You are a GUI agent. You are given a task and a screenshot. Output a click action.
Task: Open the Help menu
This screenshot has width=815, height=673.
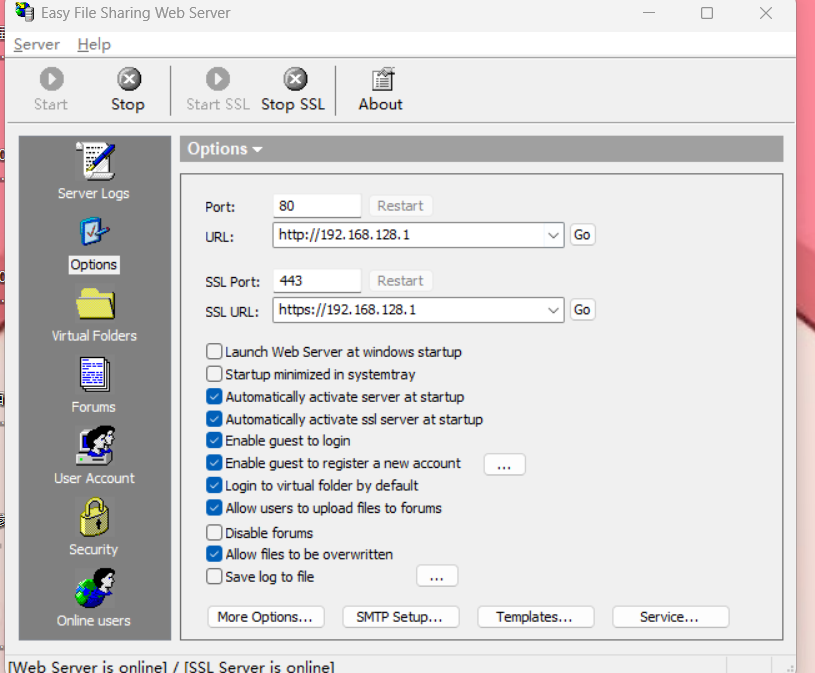pyautogui.click(x=94, y=44)
